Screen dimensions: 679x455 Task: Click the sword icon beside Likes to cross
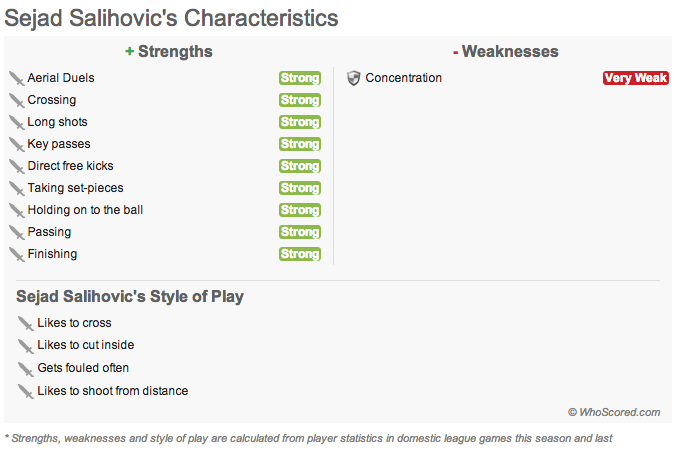[x=26, y=323]
